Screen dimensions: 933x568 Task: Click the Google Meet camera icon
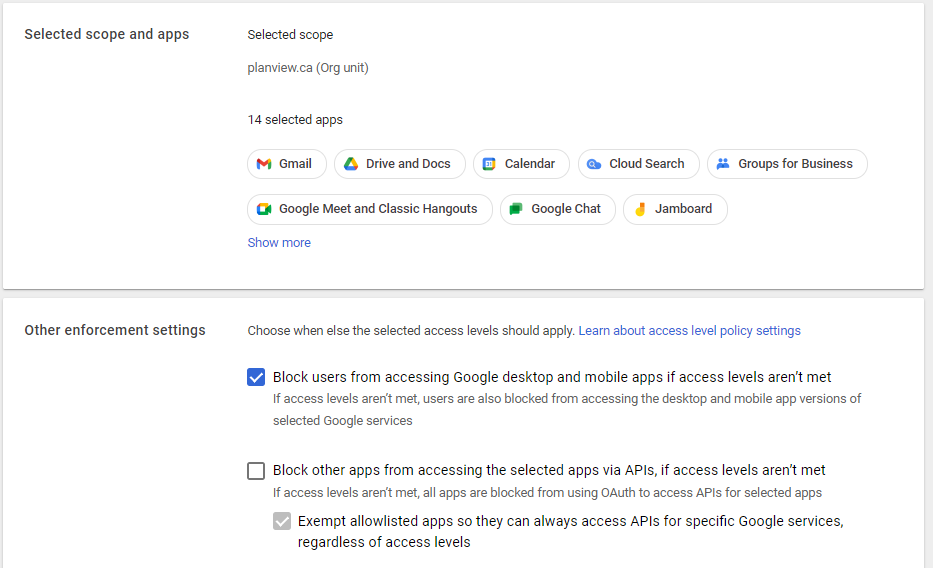(264, 209)
